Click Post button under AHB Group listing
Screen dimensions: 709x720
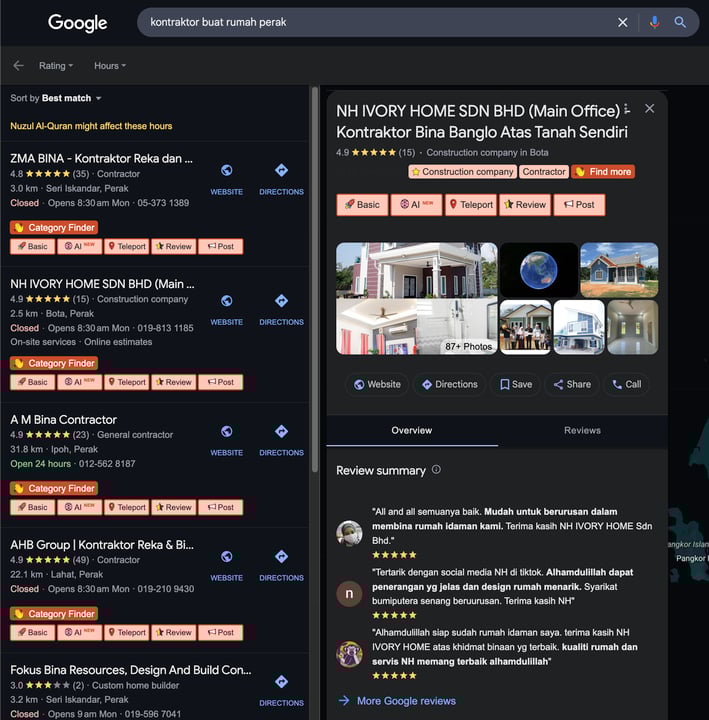[x=220, y=633]
